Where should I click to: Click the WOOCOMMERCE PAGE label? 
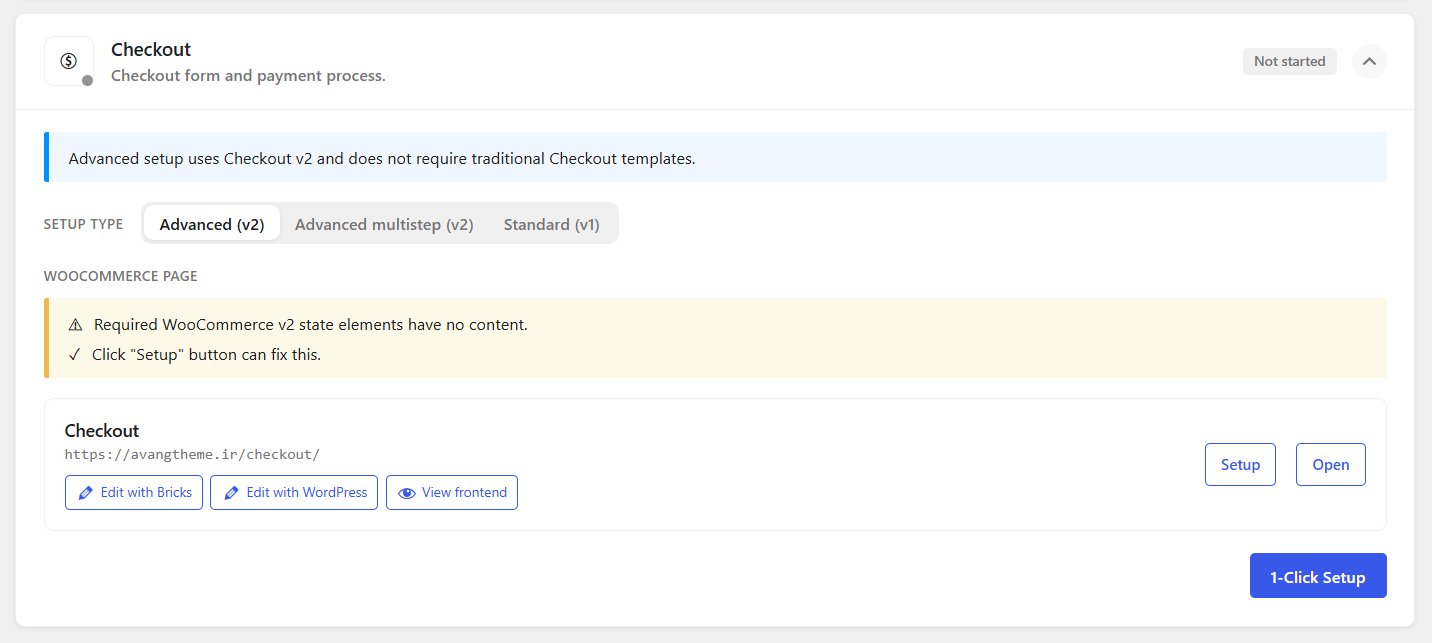coord(120,276)
